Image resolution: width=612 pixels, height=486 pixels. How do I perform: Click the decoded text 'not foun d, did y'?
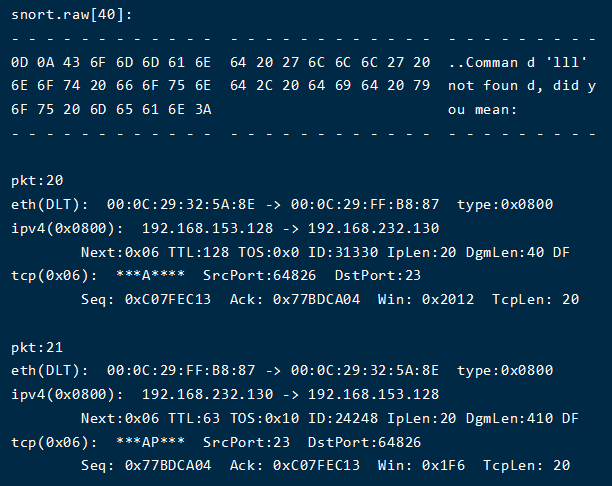click(522, 86)
